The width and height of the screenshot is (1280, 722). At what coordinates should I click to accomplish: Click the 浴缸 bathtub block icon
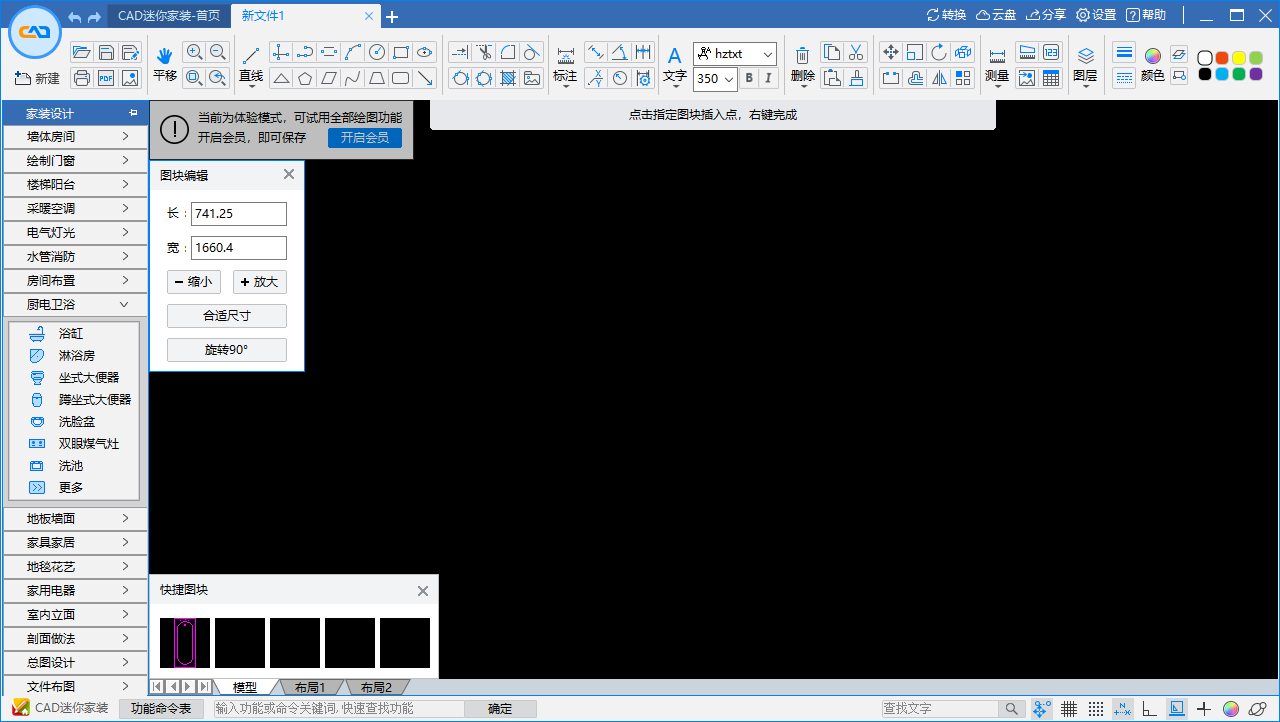point(37,333)
